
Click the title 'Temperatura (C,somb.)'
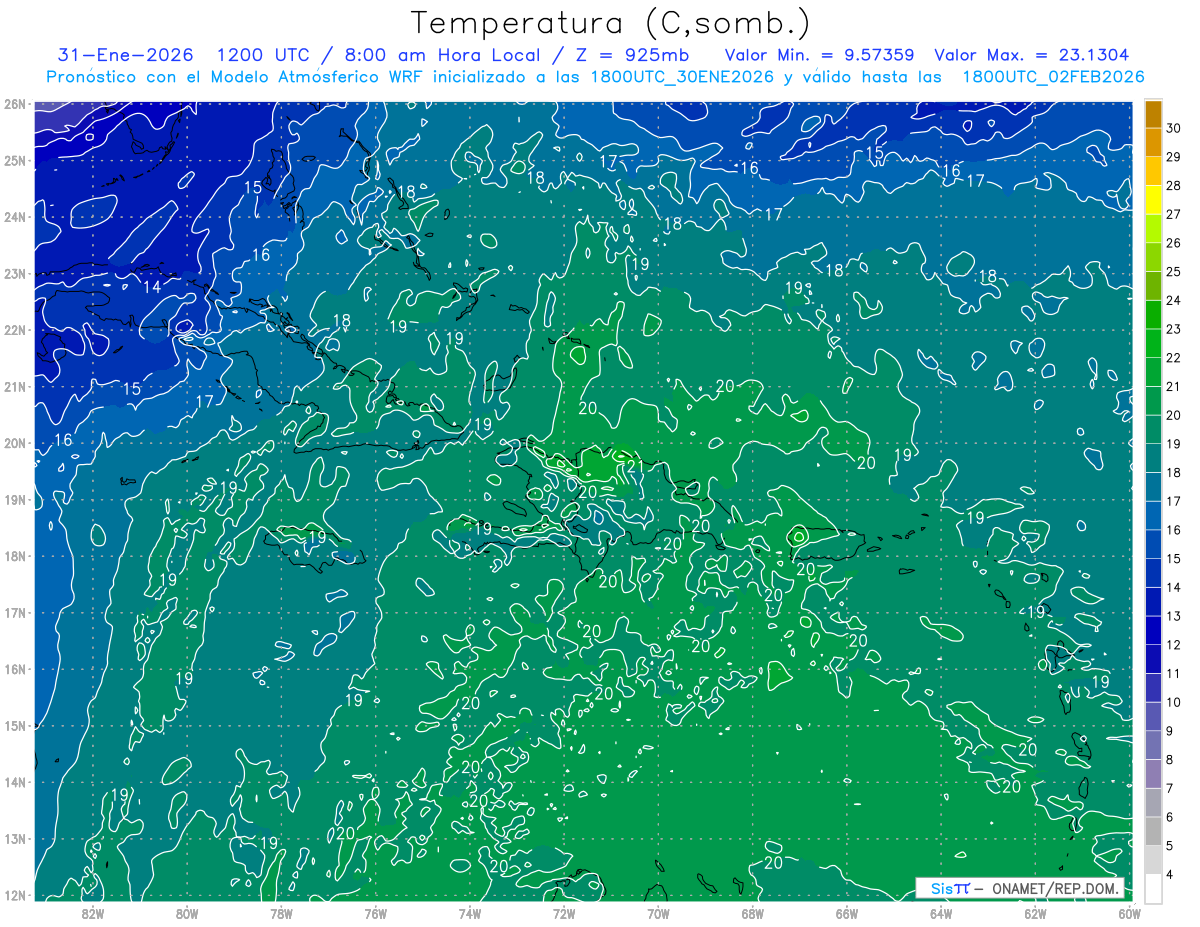(x=611, y=23)
